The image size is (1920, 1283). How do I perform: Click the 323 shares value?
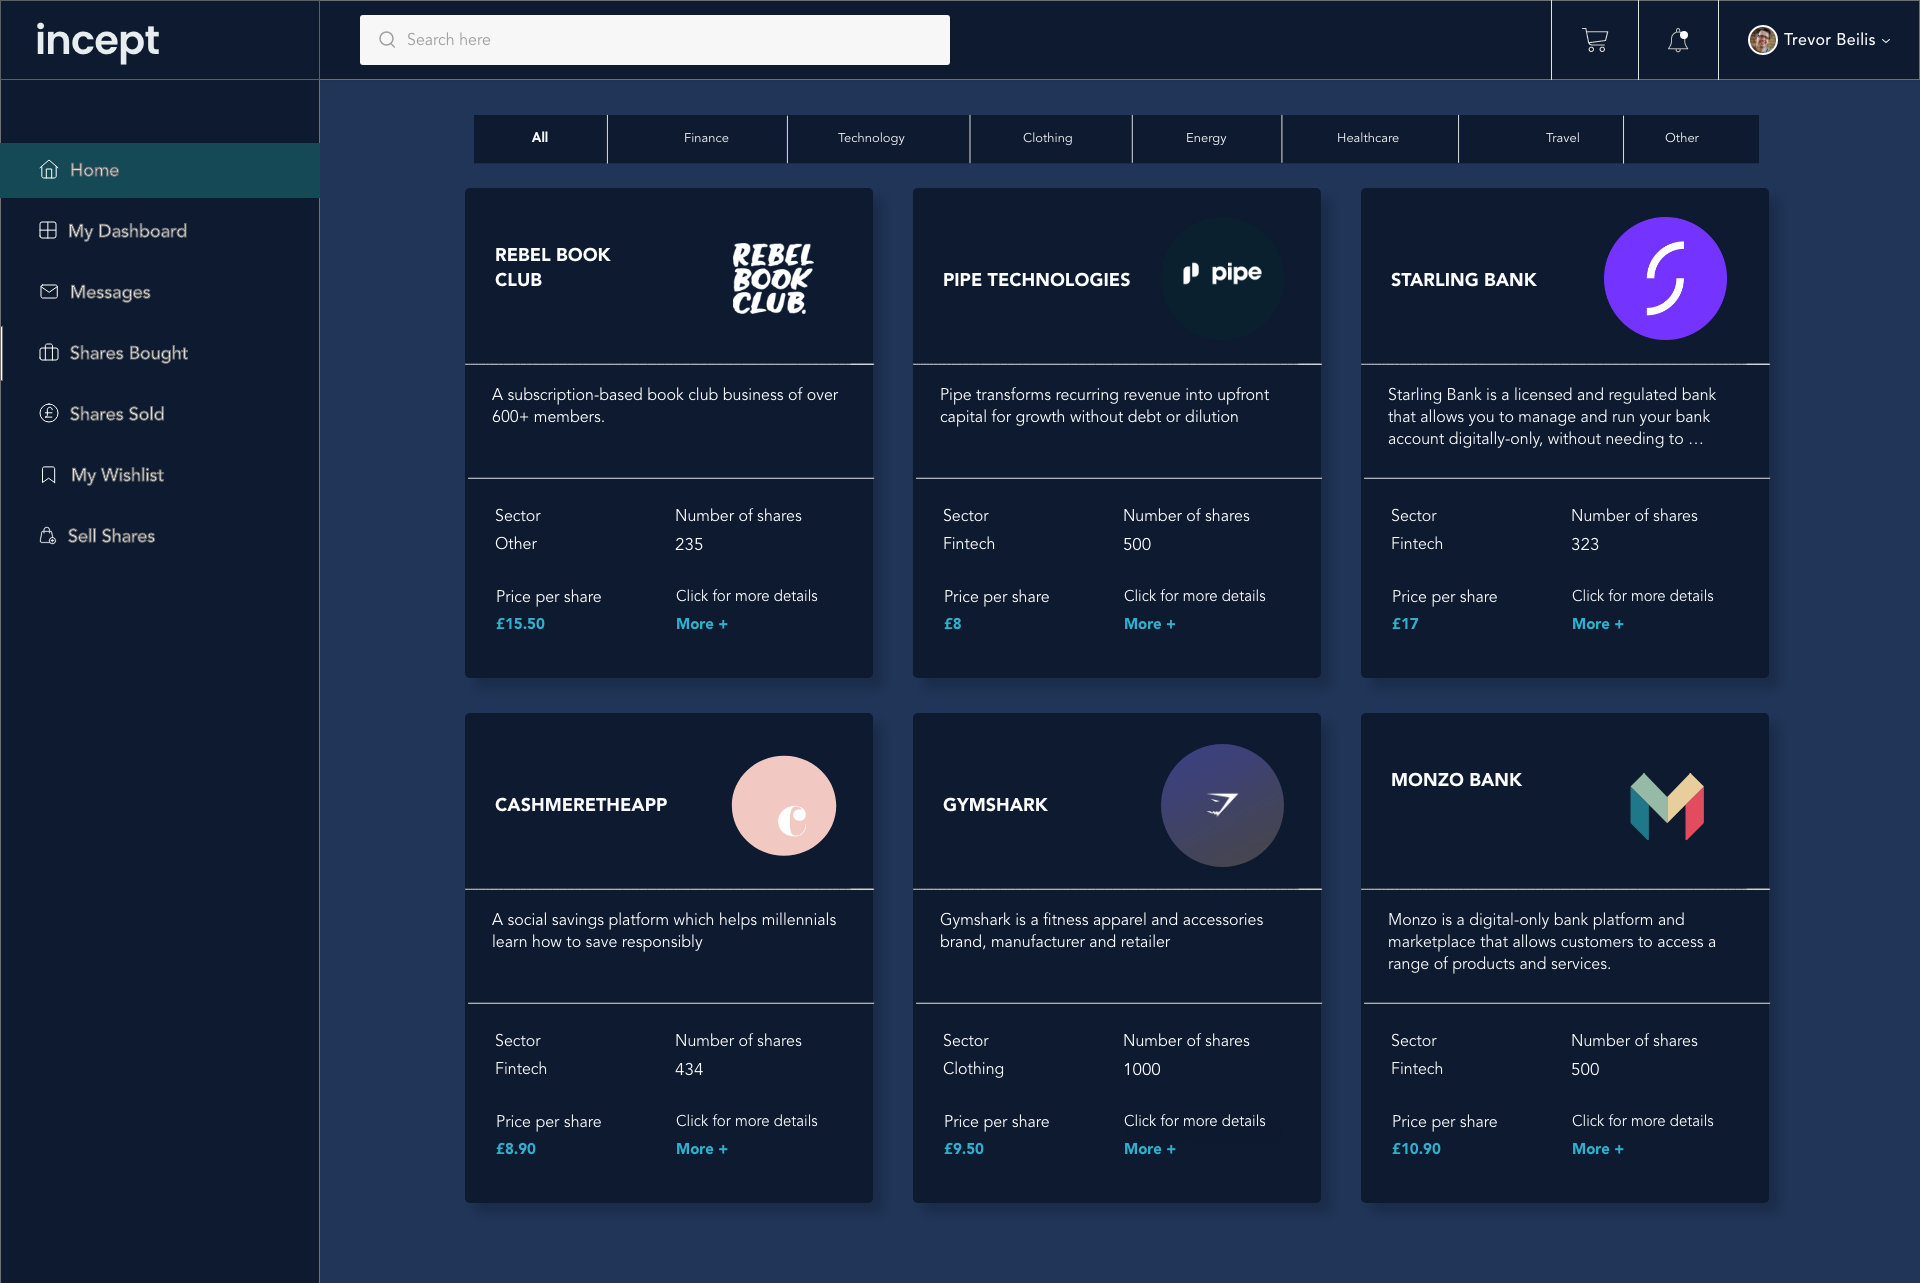click(1585, 544)
